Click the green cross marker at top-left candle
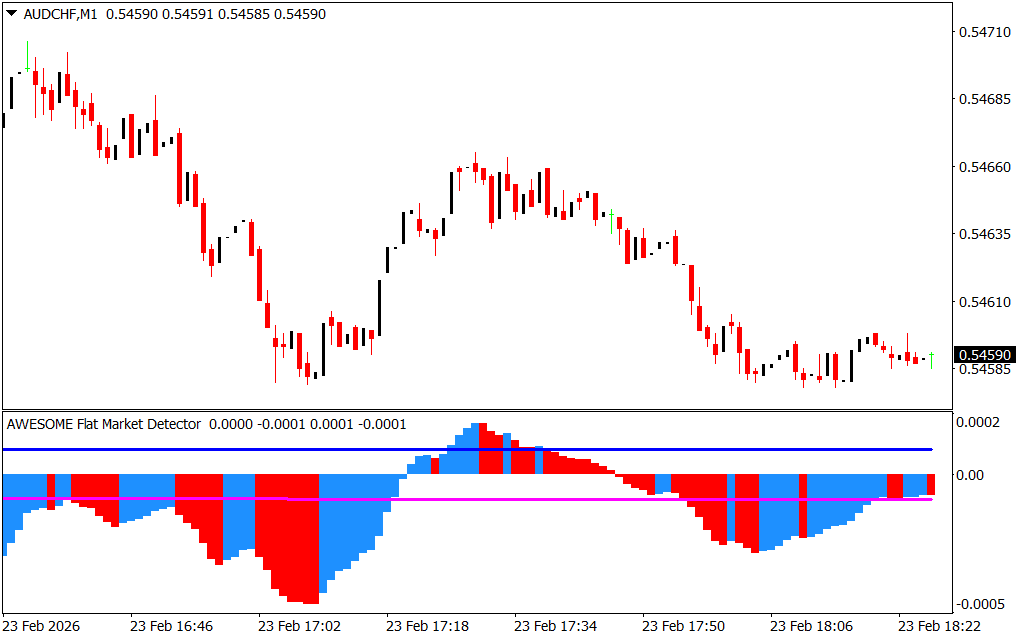Viewport: 1024px width, 640px height. click(x=27, y=69)
